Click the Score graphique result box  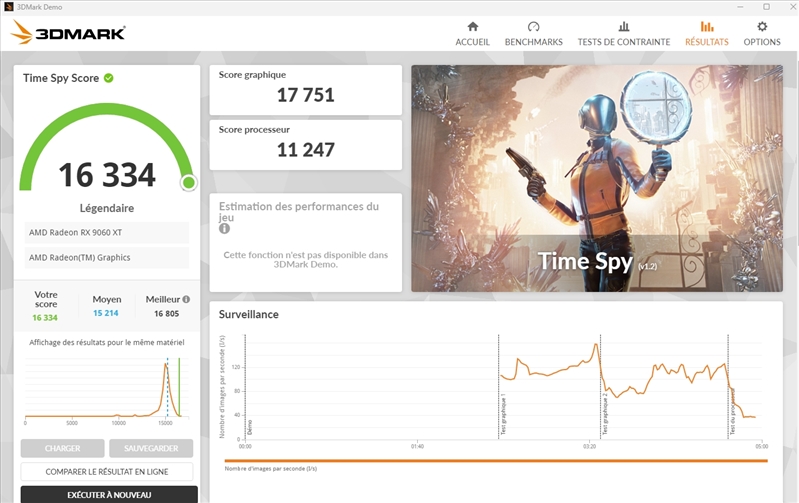pos(305,88)
